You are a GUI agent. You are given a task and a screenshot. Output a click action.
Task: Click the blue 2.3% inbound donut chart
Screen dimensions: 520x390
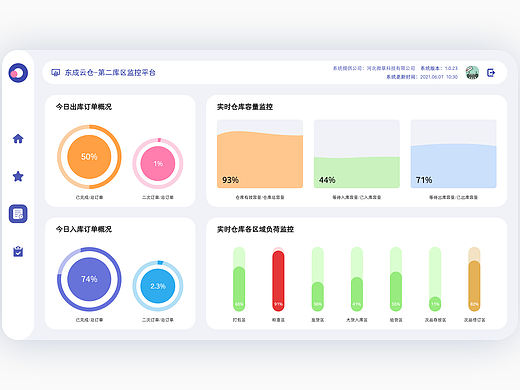(158, 286)
